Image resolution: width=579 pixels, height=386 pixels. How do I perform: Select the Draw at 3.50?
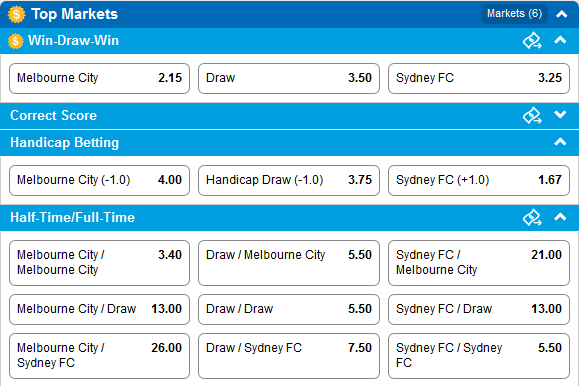point(289,78)
